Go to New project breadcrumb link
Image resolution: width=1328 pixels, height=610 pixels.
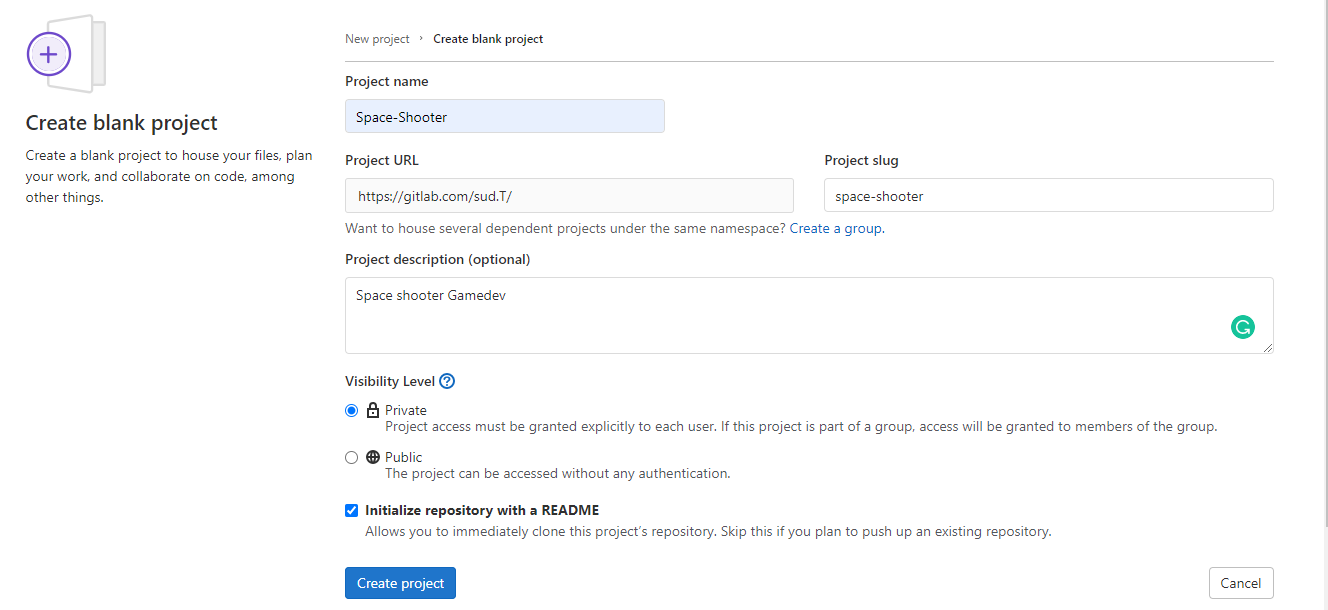(377, 39)
